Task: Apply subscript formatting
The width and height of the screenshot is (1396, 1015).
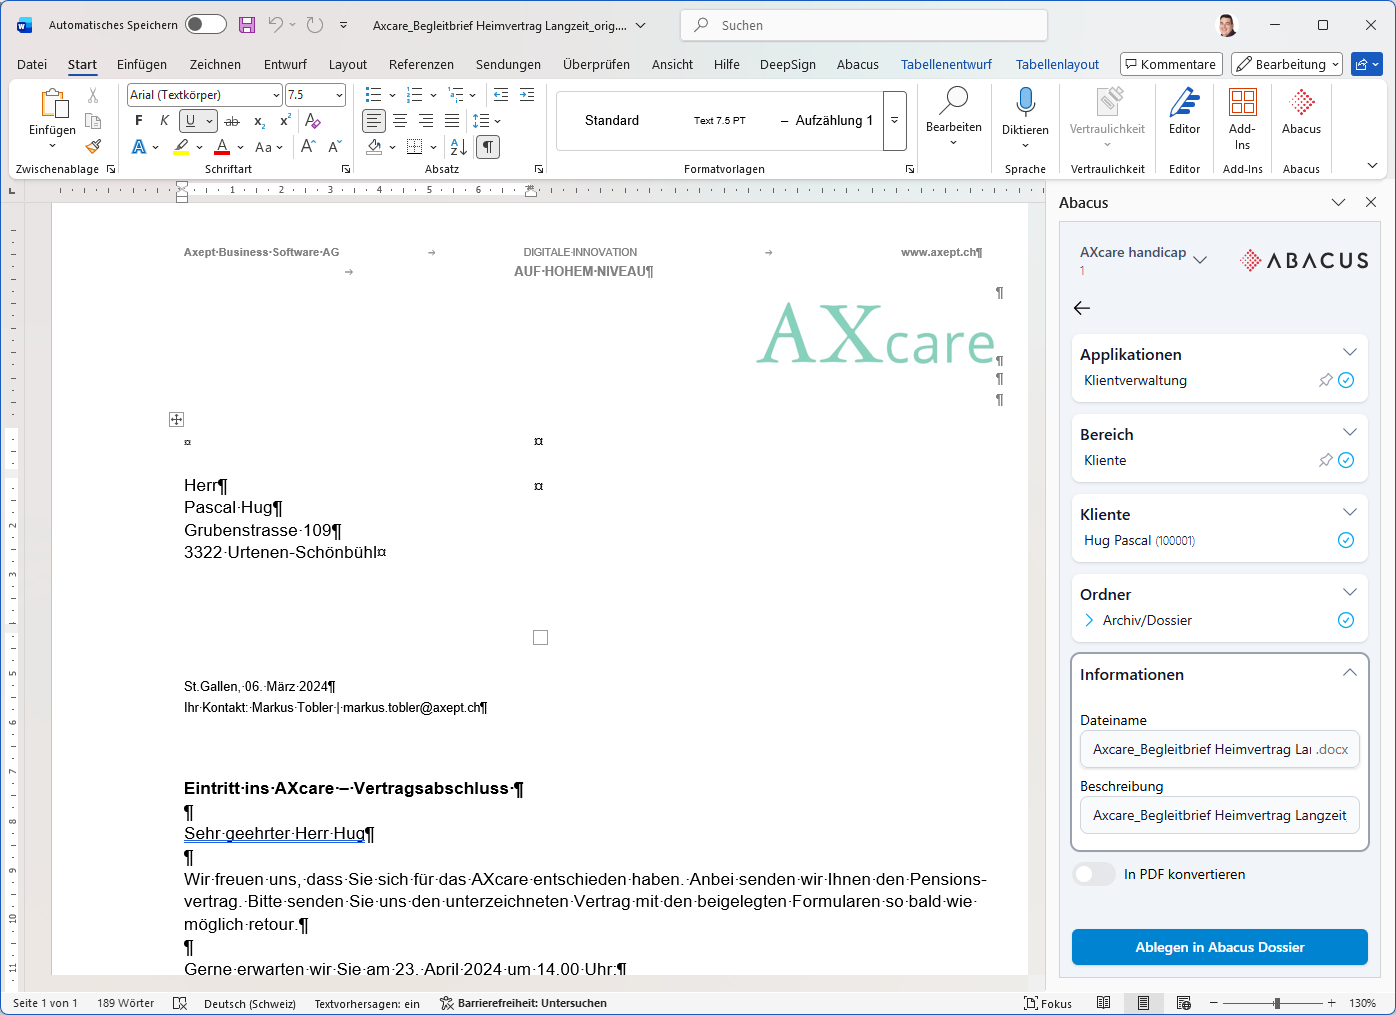Action: point(259,121)
